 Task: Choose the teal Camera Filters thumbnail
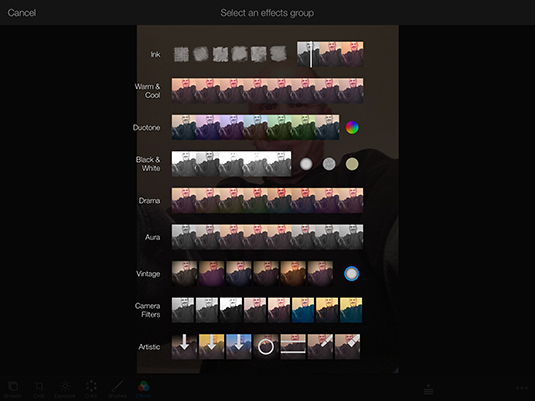303,310
